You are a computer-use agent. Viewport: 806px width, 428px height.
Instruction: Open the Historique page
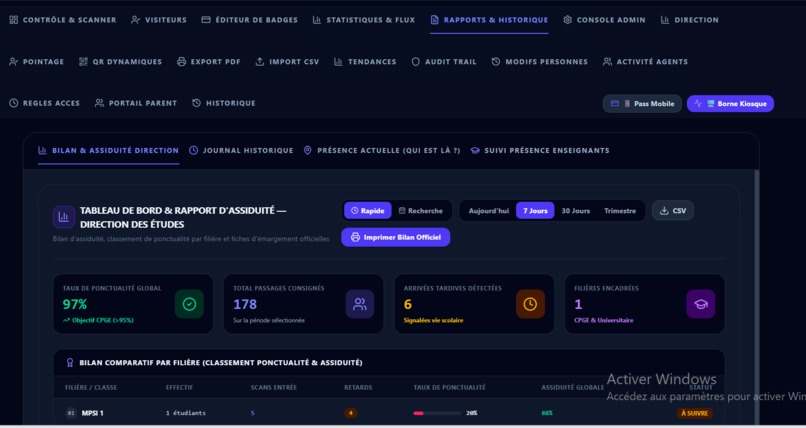tap(224, 103)
